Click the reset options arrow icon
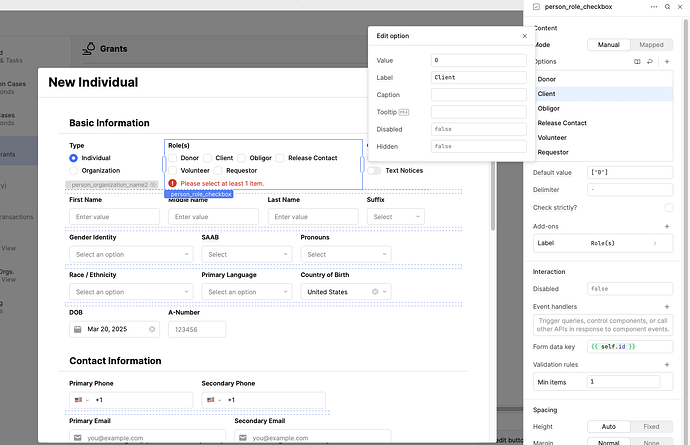 [650, 62]
